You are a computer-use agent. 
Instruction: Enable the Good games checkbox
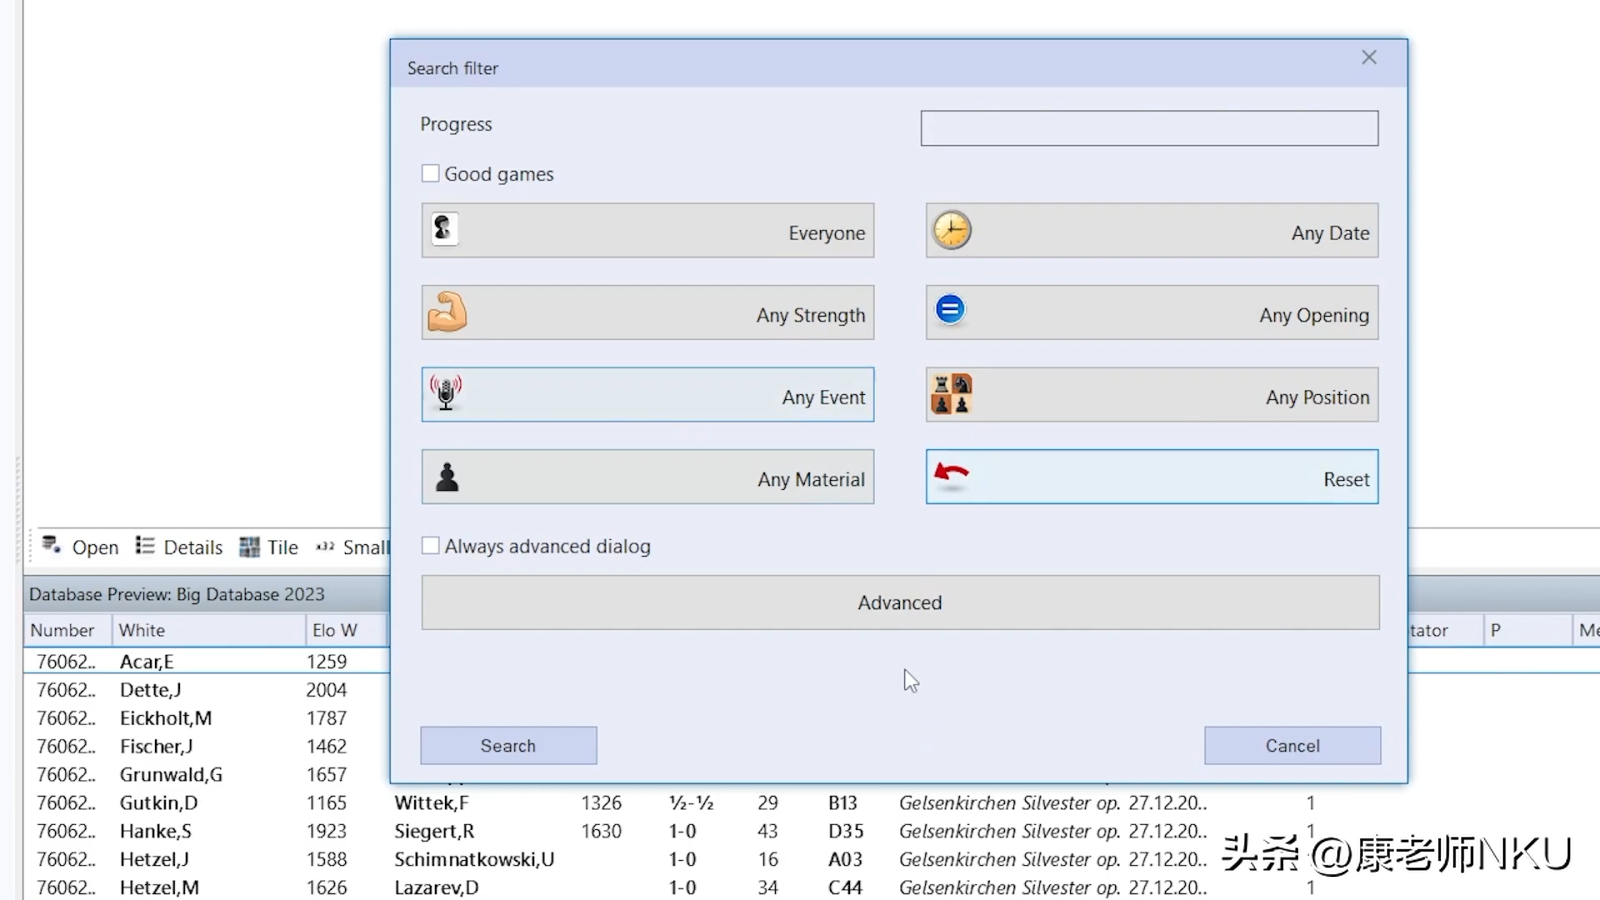431,174
